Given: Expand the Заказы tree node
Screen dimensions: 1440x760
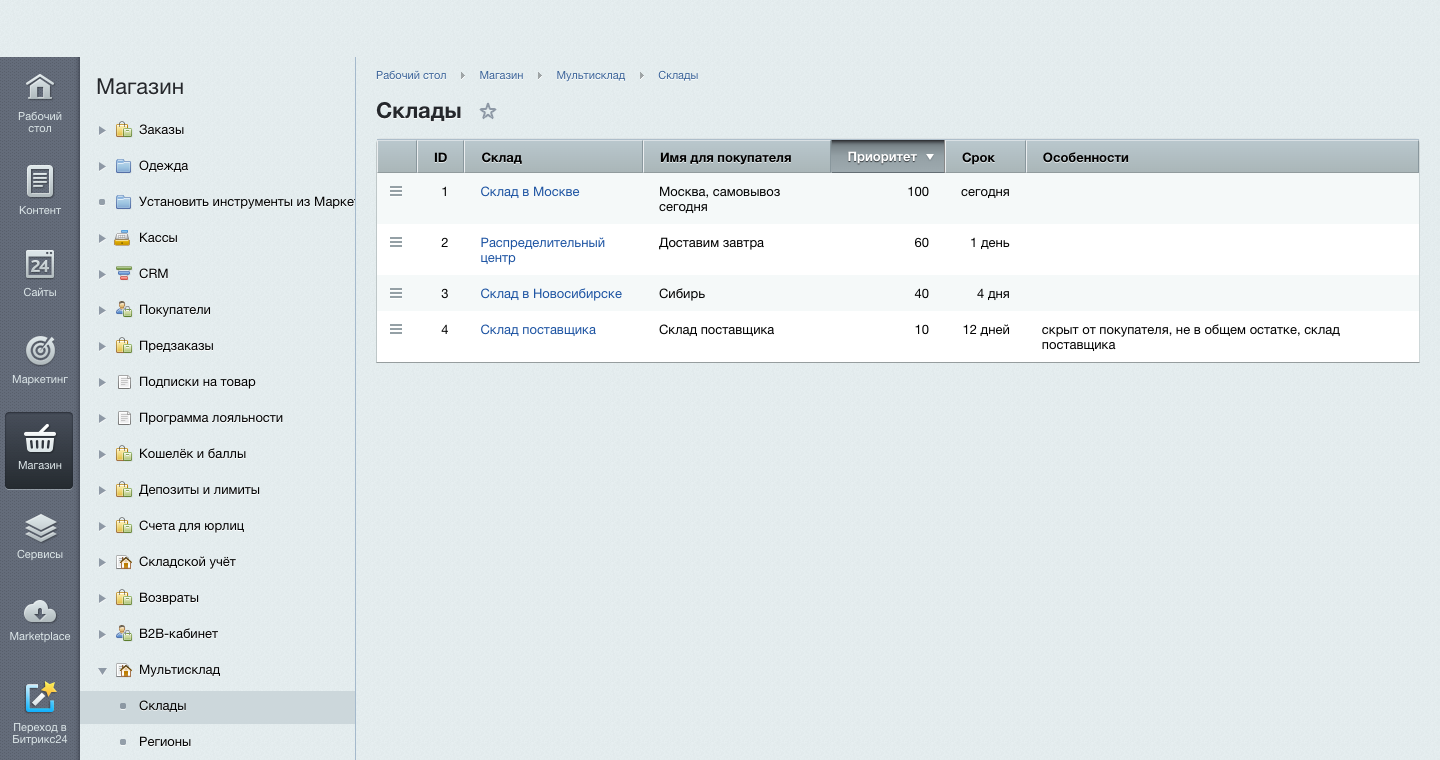Looking at the screenshot, I should point(102,130).
